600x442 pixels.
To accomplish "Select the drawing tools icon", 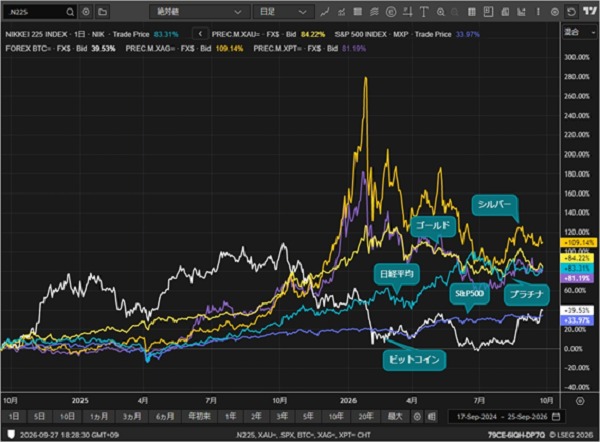I will pos(408,12).
